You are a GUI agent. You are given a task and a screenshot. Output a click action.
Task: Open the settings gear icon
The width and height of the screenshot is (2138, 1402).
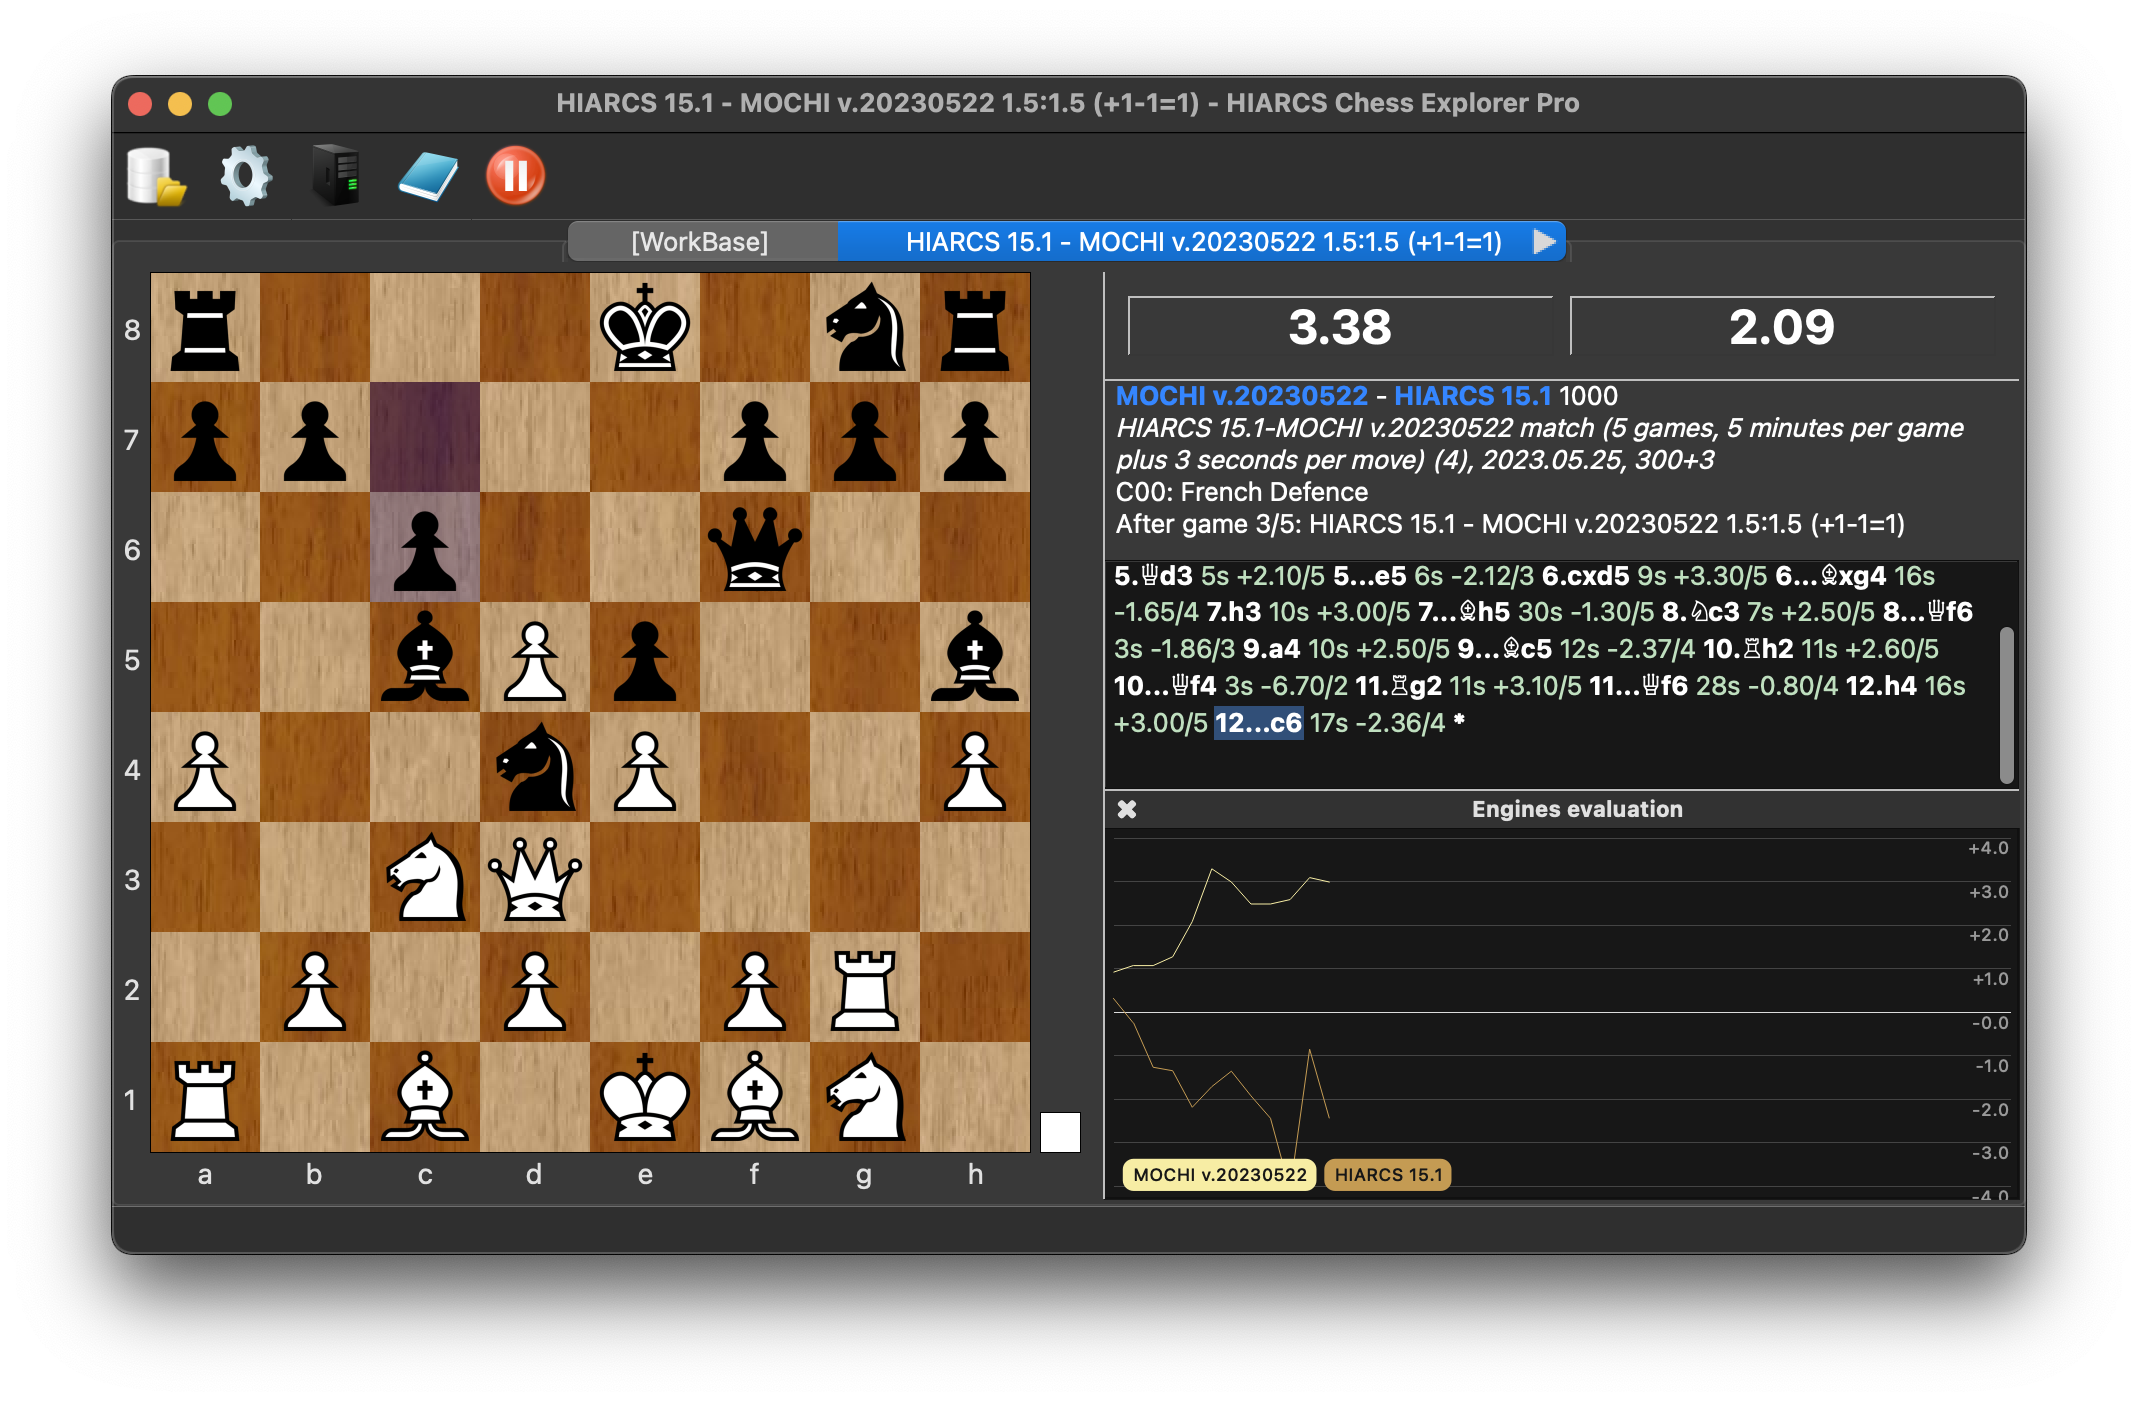click(x=245, y=176)
